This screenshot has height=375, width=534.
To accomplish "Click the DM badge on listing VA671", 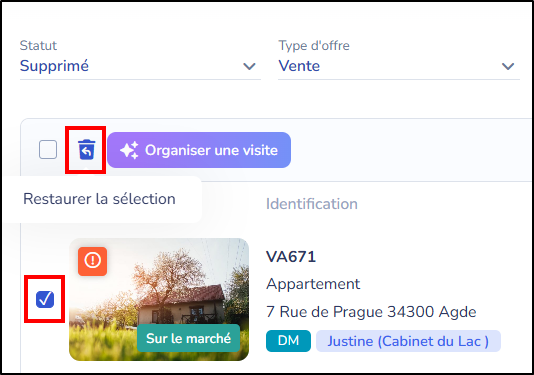I will click(288, 341).
